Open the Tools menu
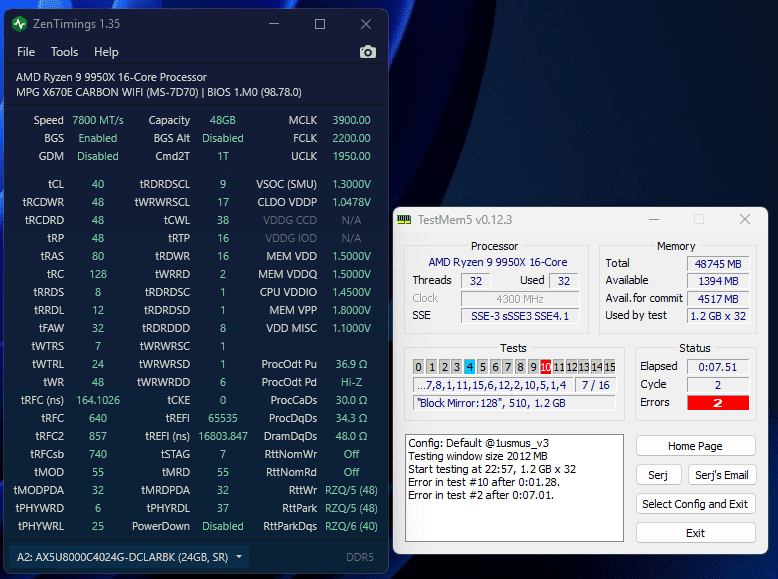The width and height of the screenshot is (778, 579). click(65, 52)
